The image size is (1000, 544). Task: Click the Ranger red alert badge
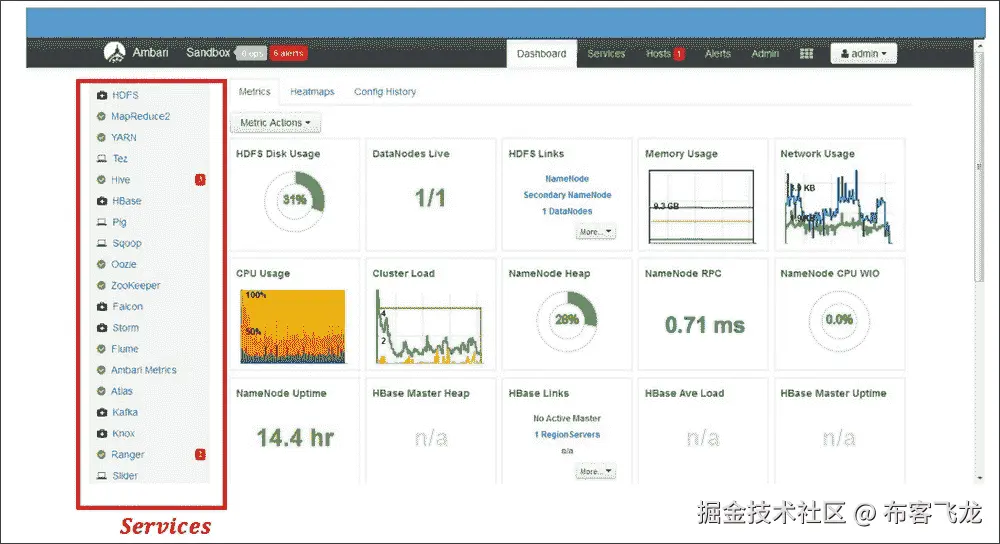click(200, 455)
